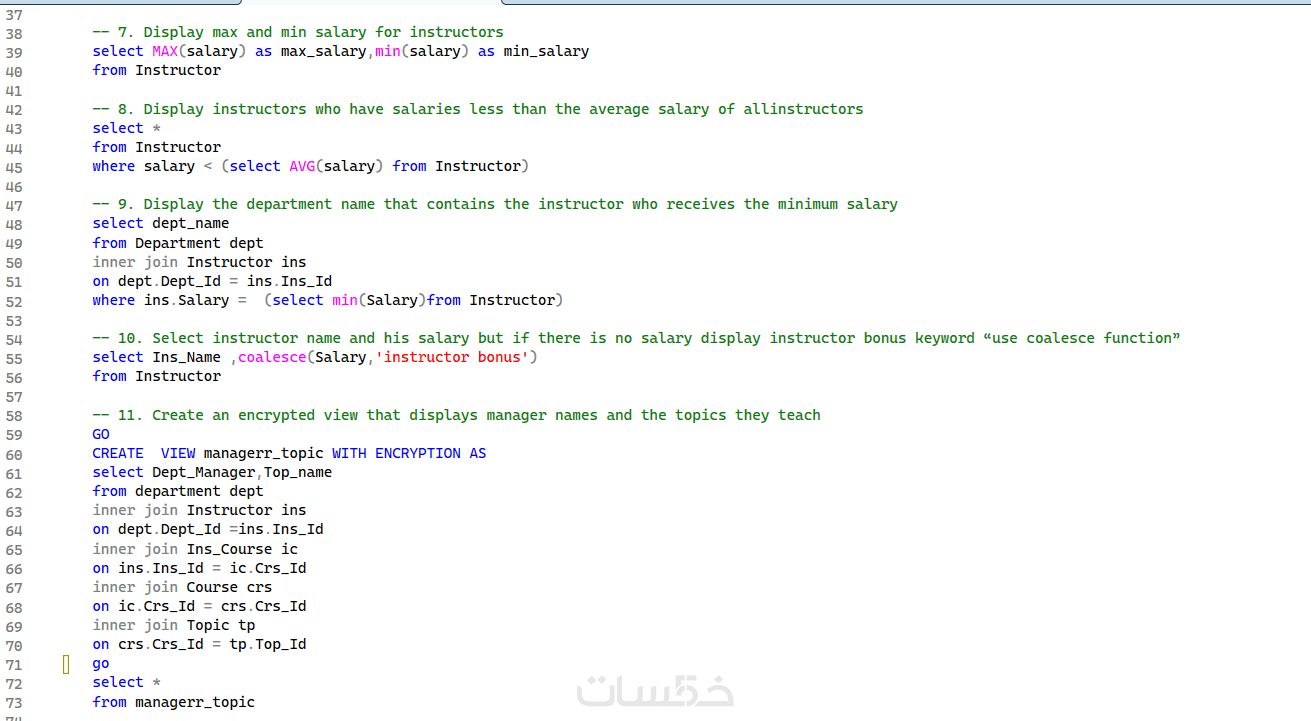Click the AVG function in the subquery
This screenshot has height=721, width=1311.
pyautogui.click(x=302, y=166)
